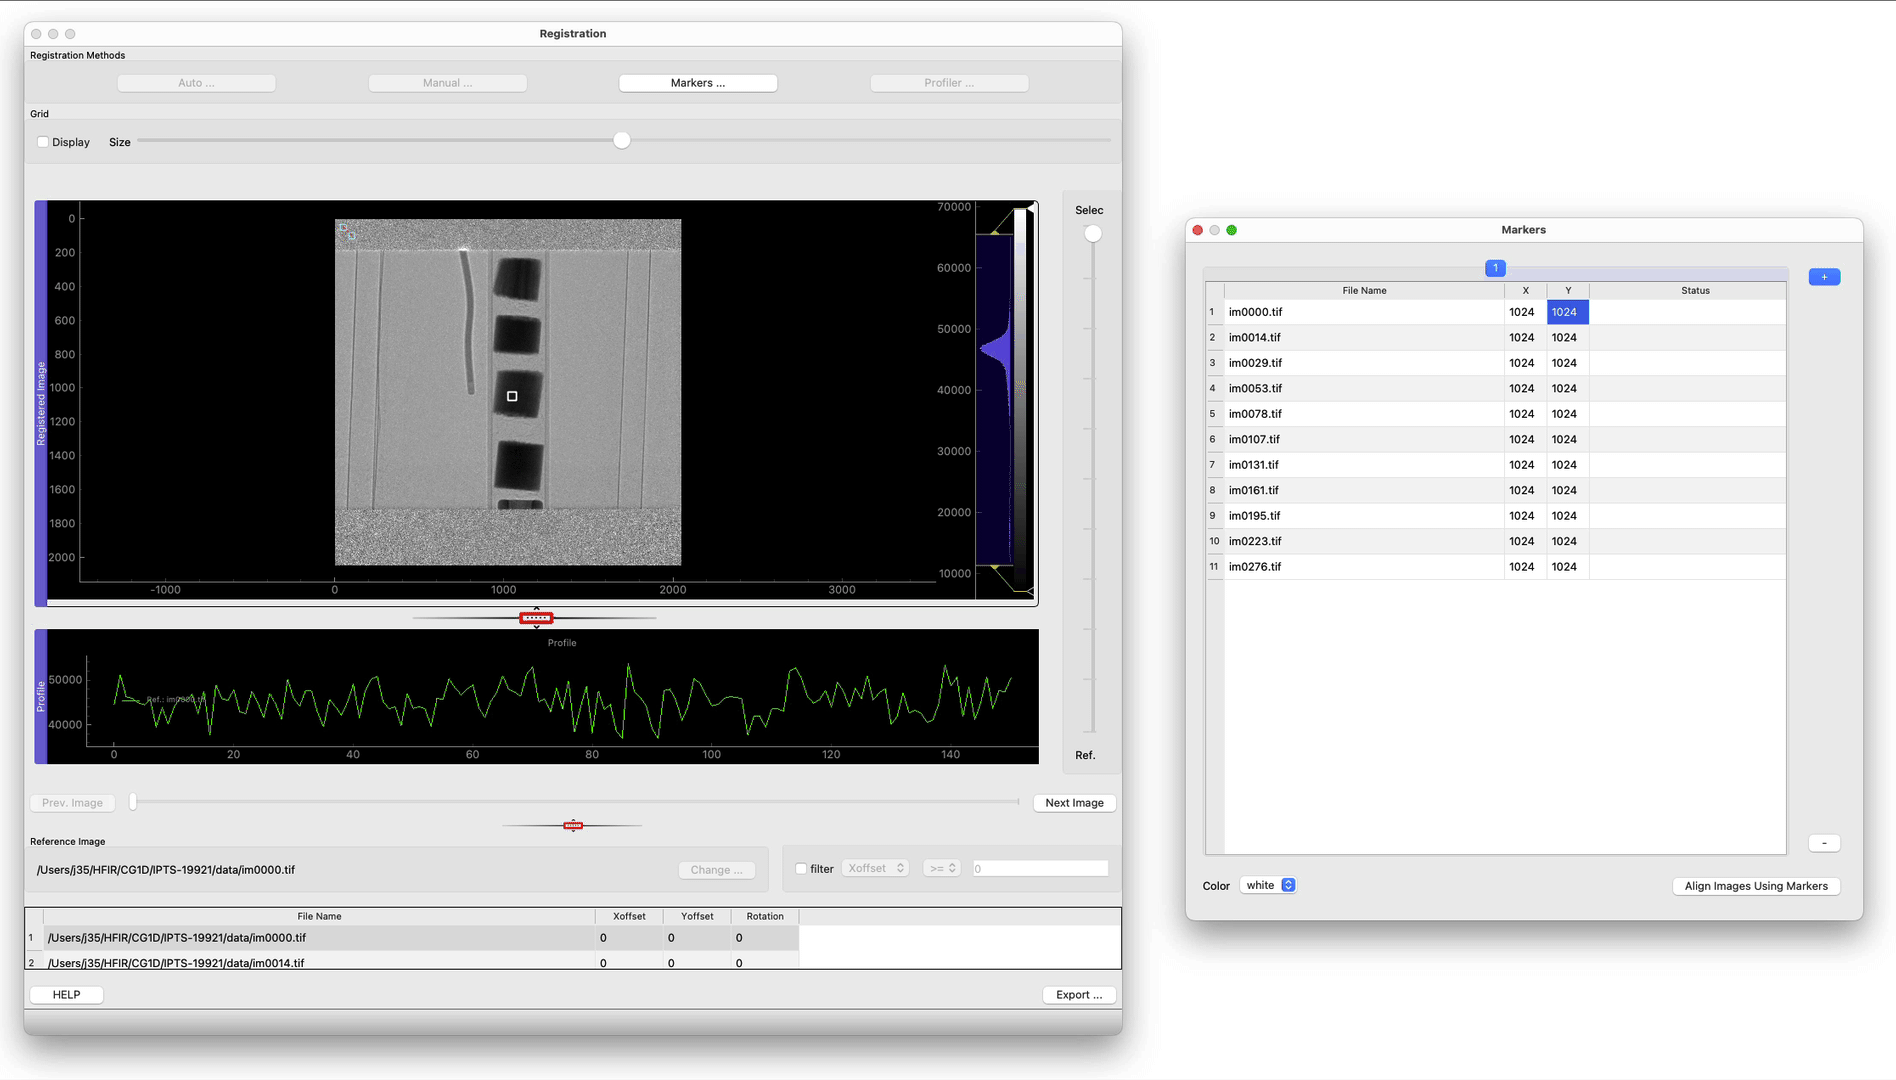Go to the Next Image
Image resolution: width=1896 pixels, height=1080 pixels.
tap(1074, 803)
